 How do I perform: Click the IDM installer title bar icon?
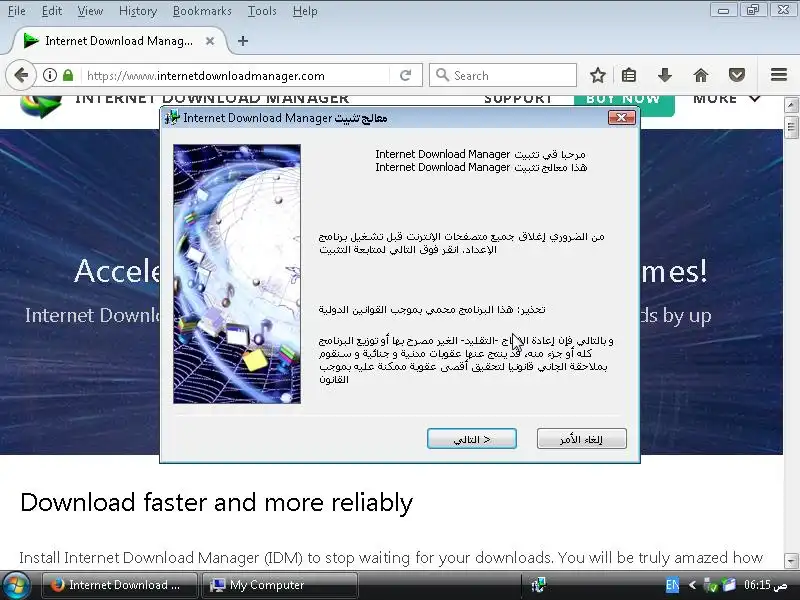[x=172, y=117]
